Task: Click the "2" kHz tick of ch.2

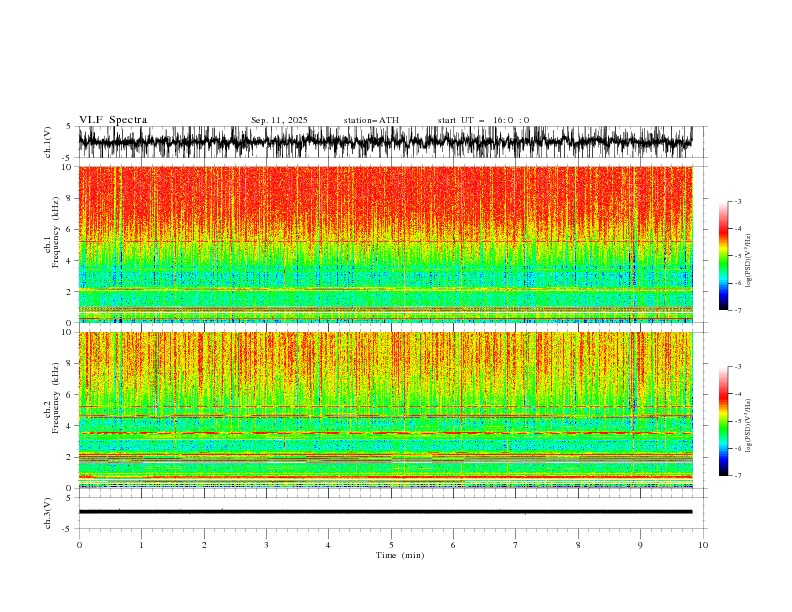Action: point(71,457)
